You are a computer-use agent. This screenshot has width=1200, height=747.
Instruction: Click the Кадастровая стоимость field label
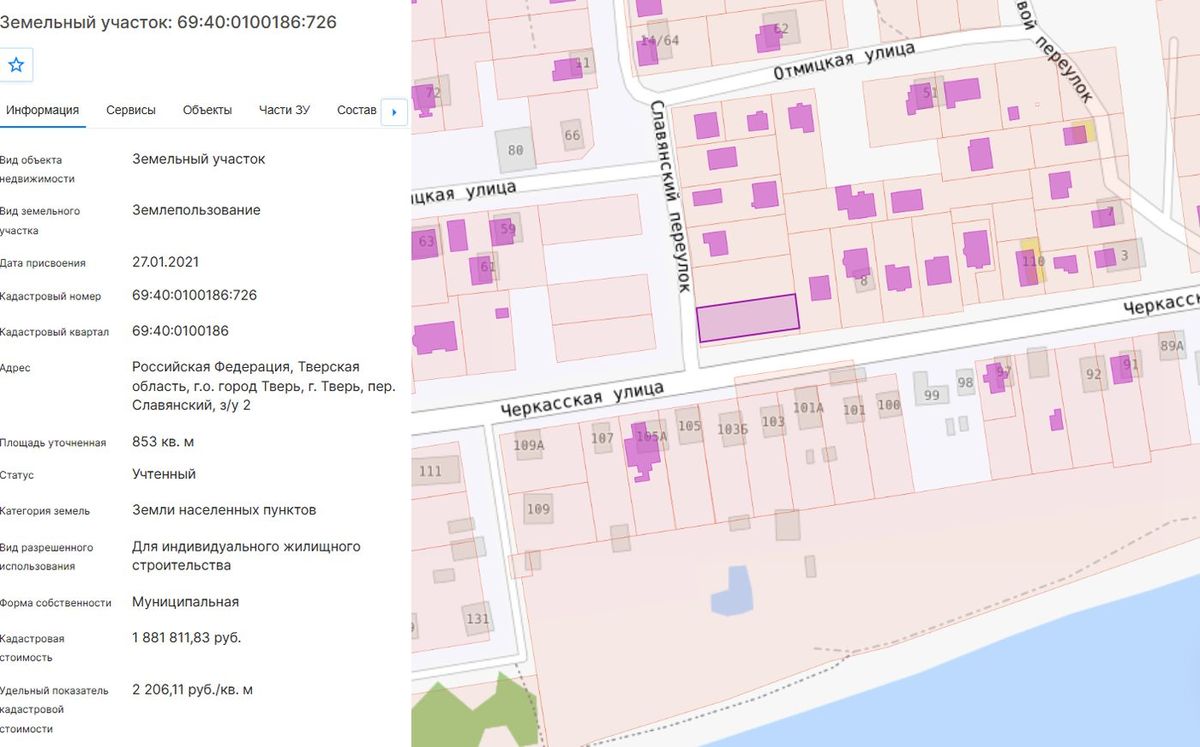point(32,648)
